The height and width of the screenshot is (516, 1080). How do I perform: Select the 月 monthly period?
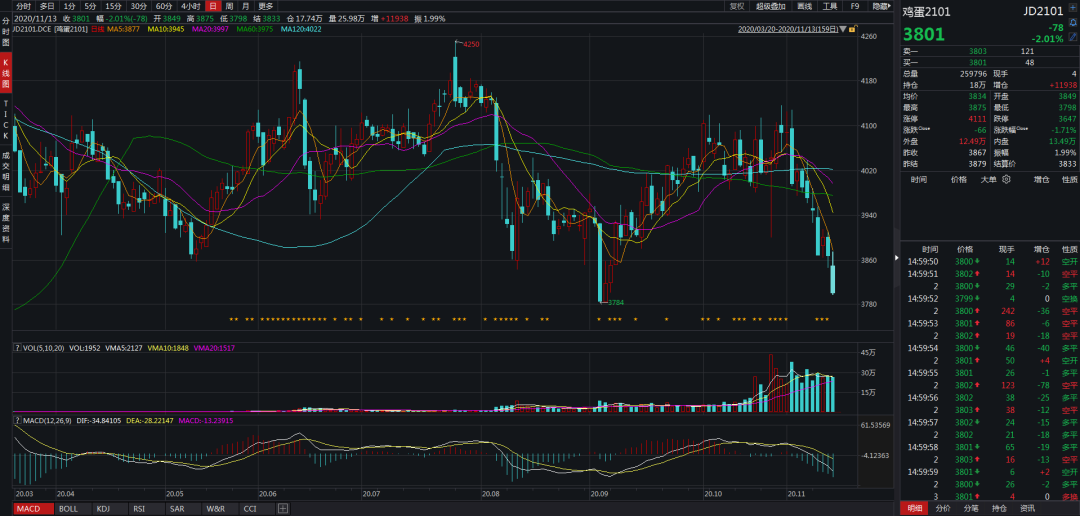coord(245,6)
